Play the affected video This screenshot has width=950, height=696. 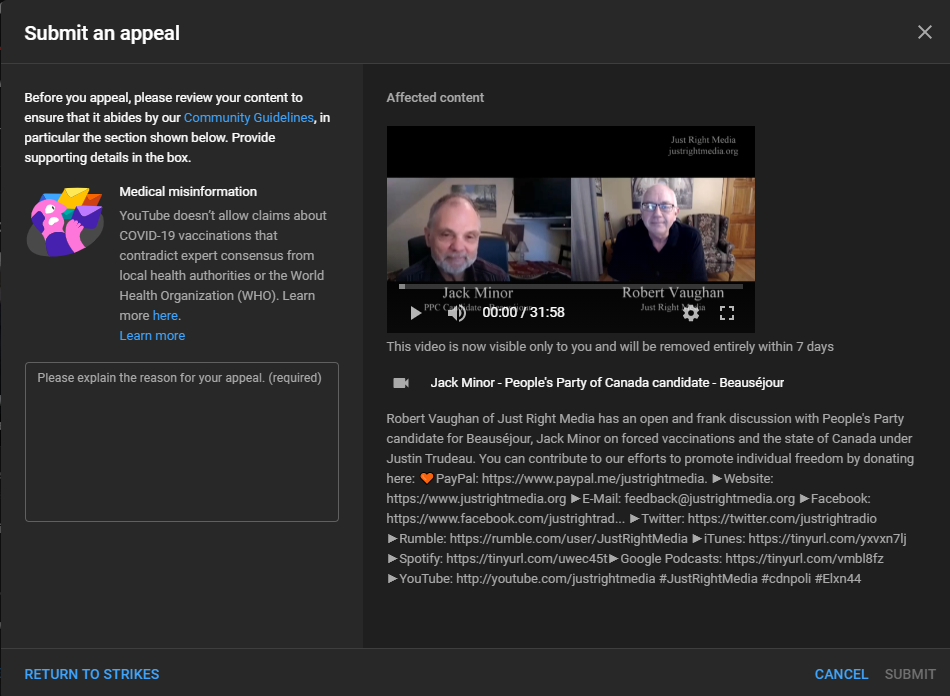click(x=416, y=313)
